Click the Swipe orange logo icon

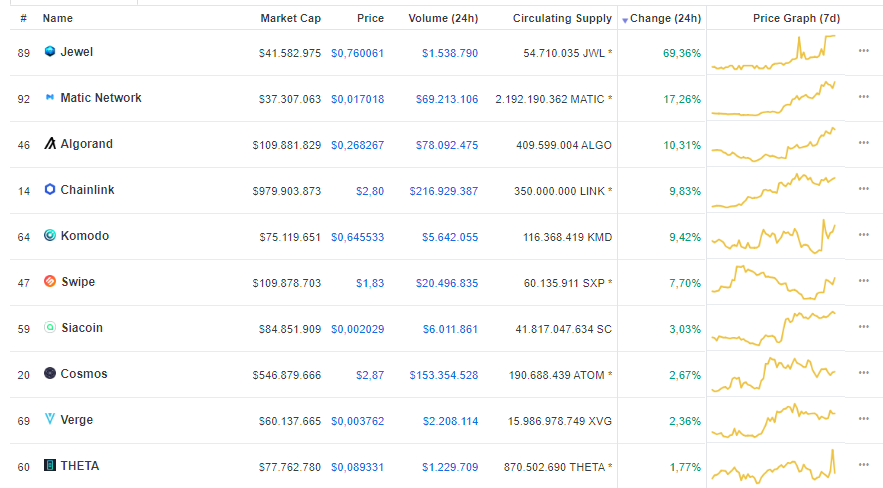tap(50, 281)
